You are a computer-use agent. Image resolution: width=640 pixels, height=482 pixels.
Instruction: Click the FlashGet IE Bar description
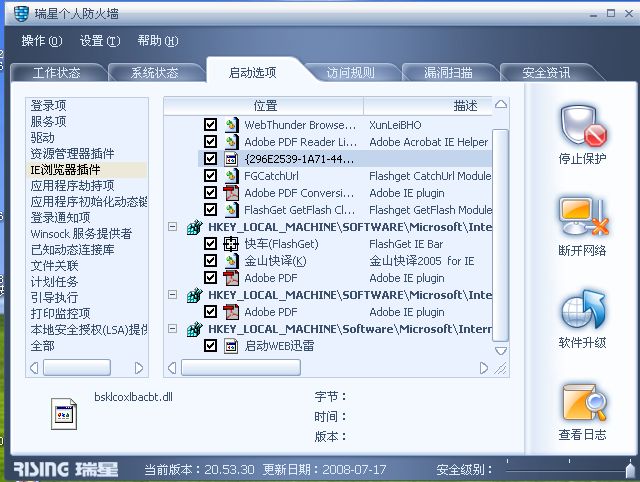tap(406, 244)
